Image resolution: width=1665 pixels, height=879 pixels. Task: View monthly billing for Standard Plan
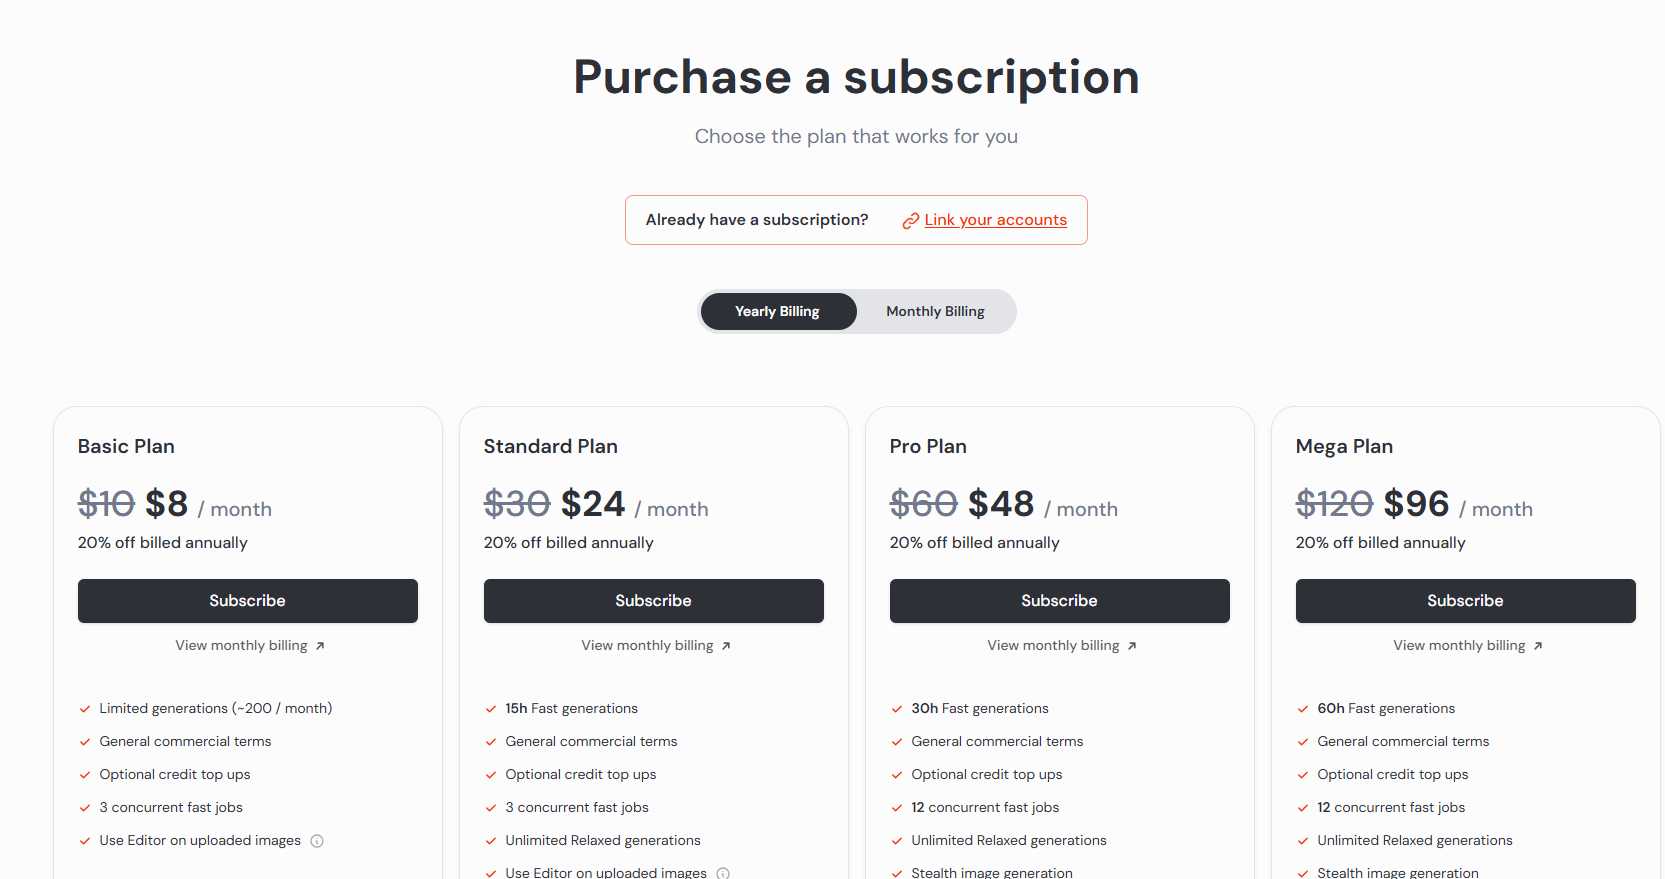(647, 646)
